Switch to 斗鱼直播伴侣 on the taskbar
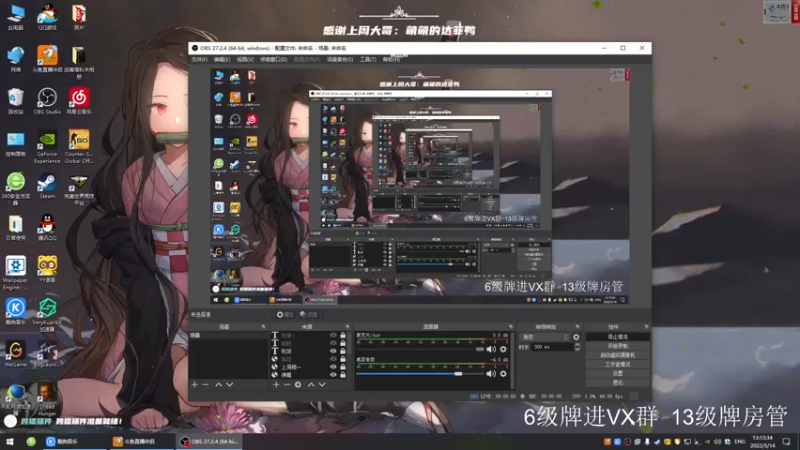 140,441
